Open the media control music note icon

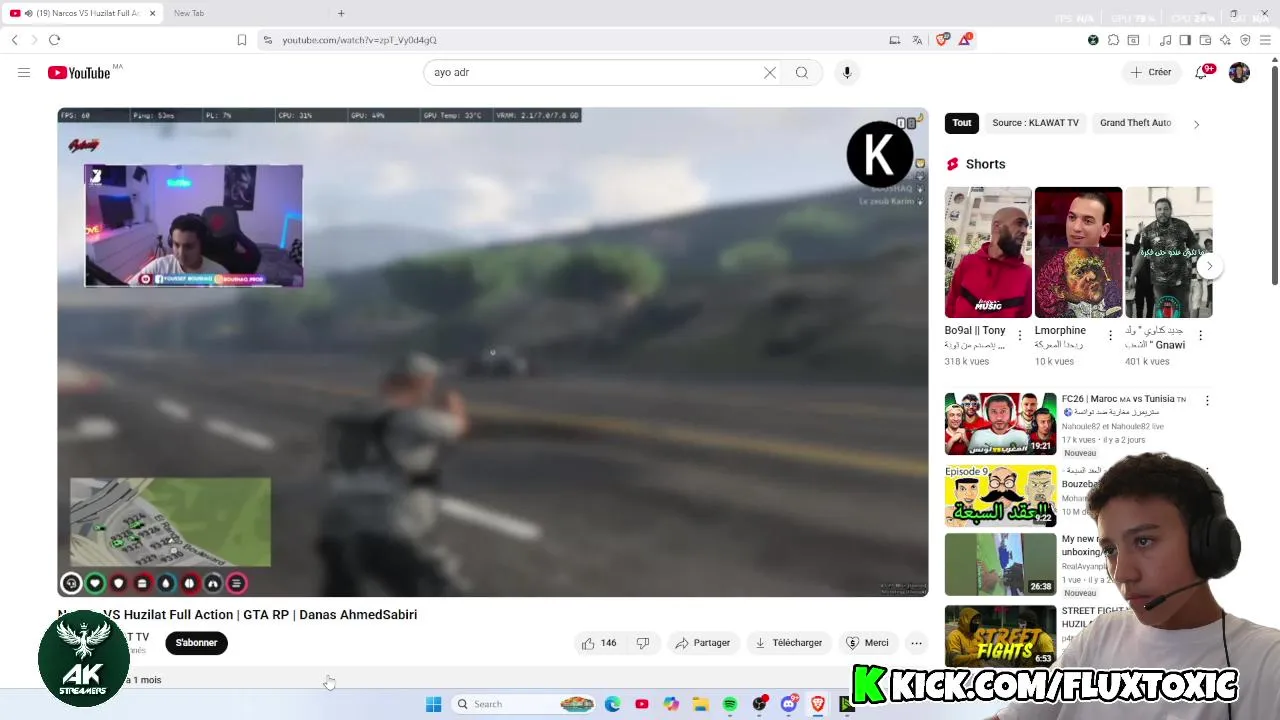click(1166, 40)
